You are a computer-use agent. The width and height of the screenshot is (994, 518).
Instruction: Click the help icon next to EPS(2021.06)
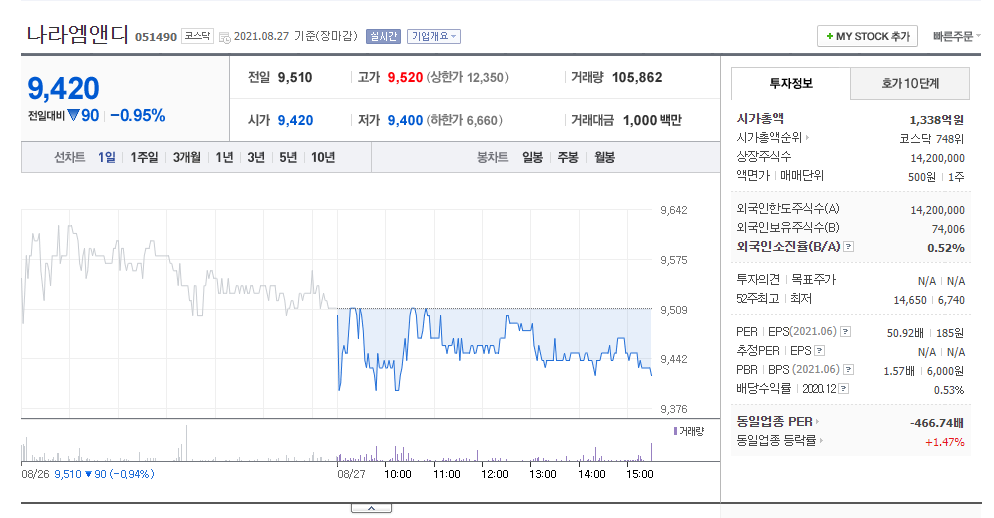pyautogui.click(x=845, y=332)
